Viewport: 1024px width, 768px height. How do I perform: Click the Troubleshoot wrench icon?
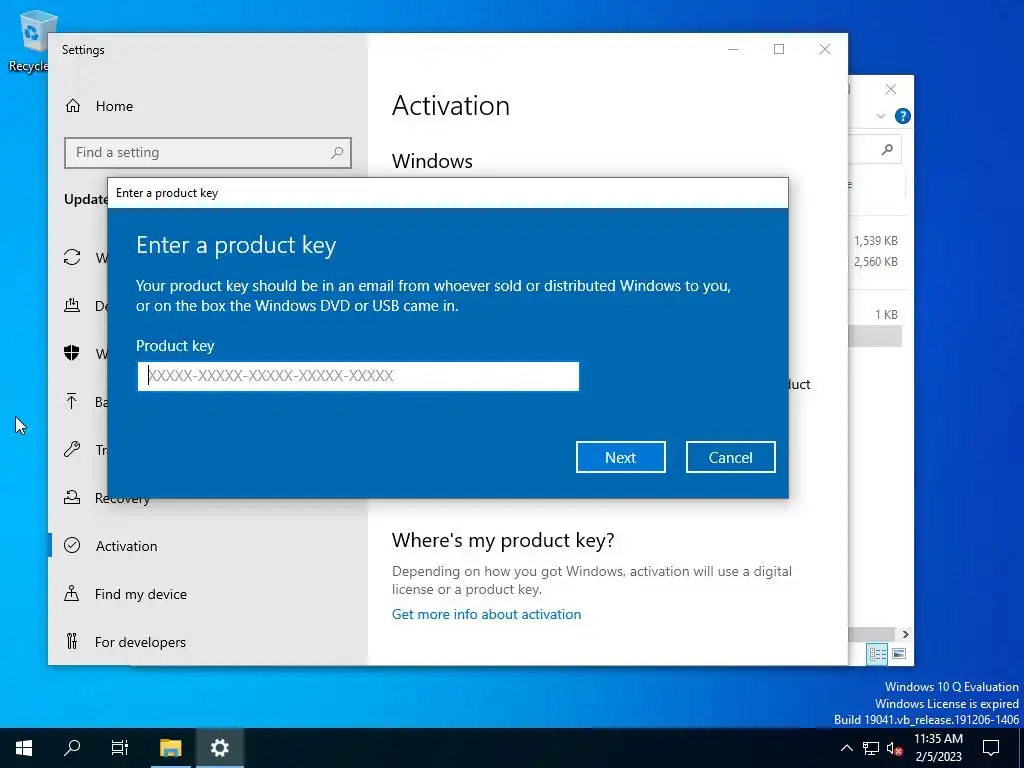72,449
